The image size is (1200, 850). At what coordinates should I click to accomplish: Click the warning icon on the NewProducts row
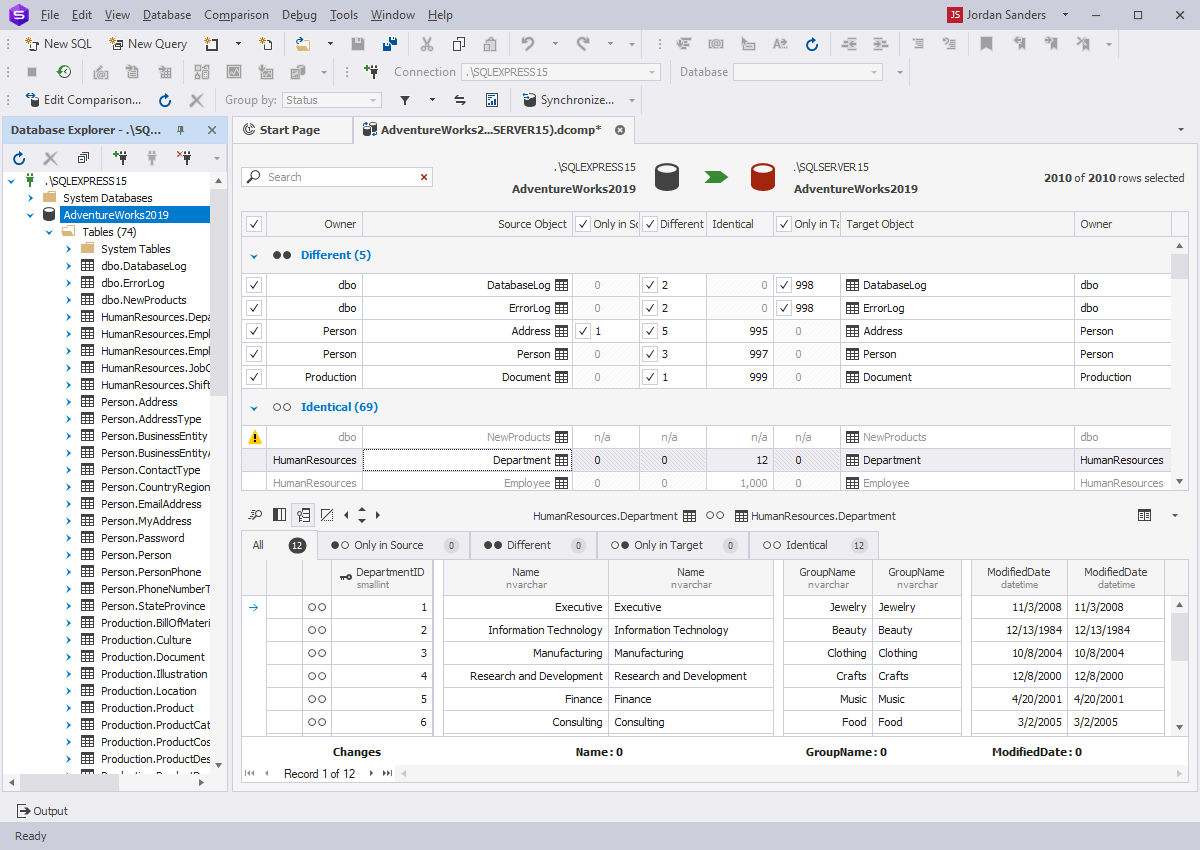(254, 437)
